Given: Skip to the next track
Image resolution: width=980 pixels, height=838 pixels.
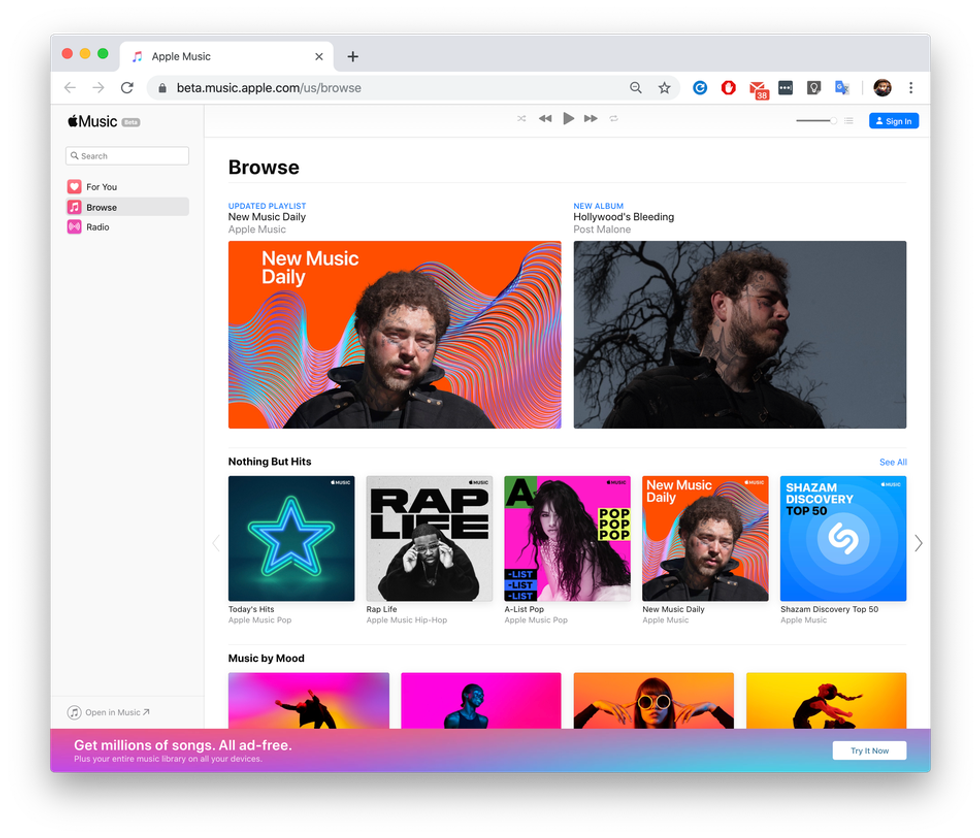Looking at the screenshot, I should pos(591,119).
